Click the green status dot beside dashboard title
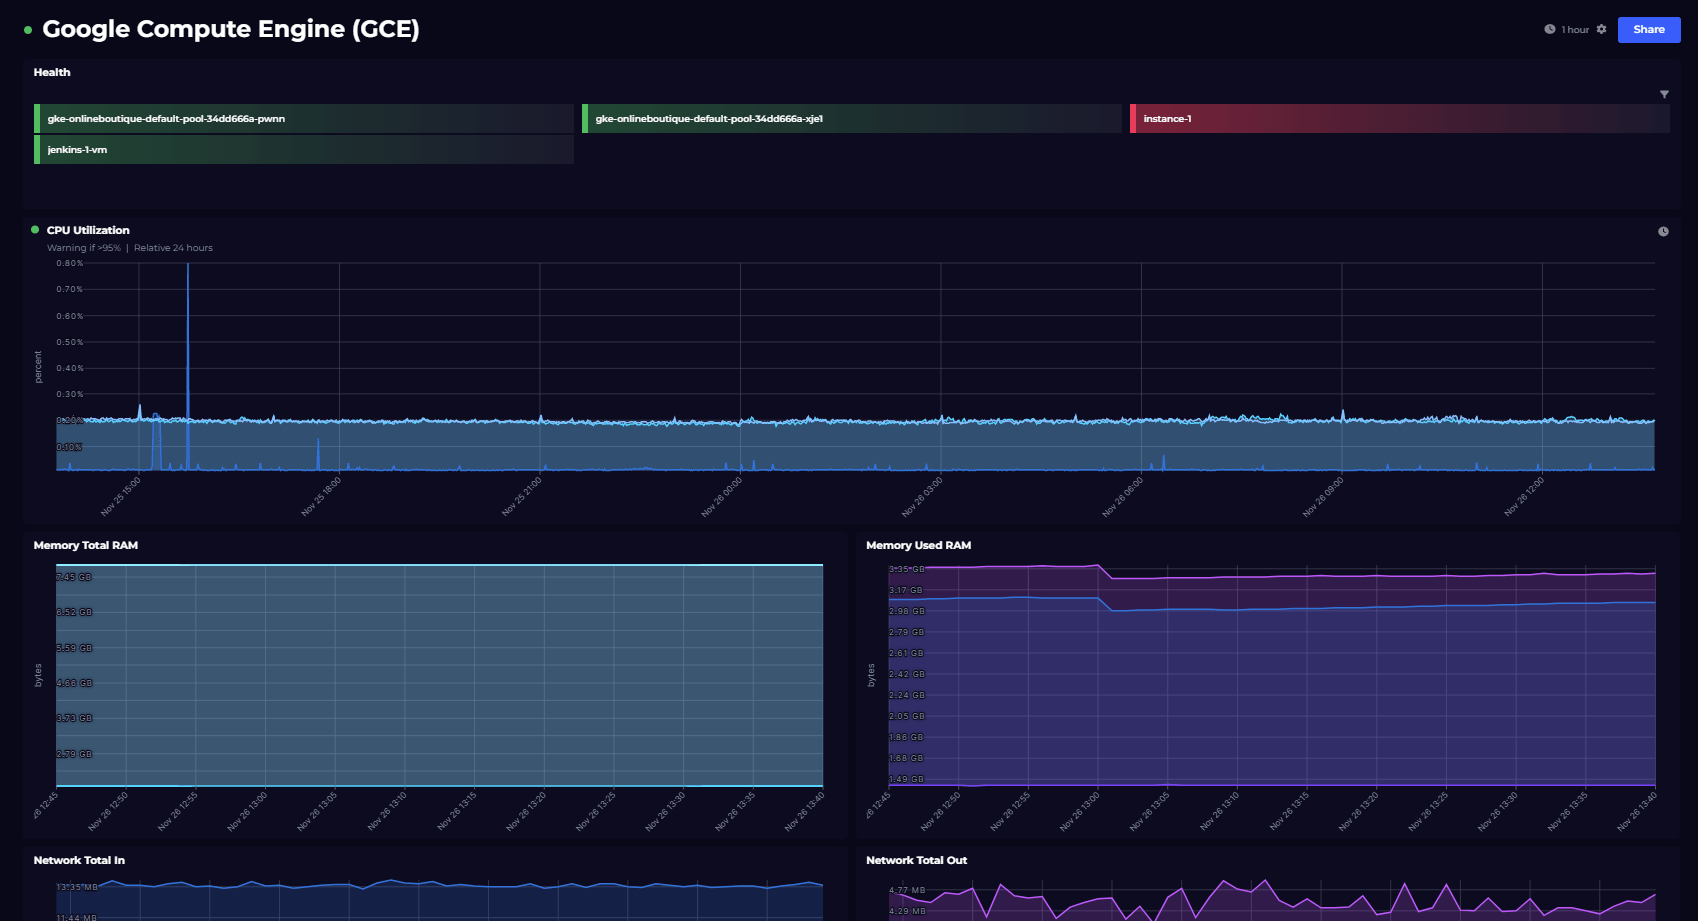Screen dimensions: 1698x921 (28, 30)
